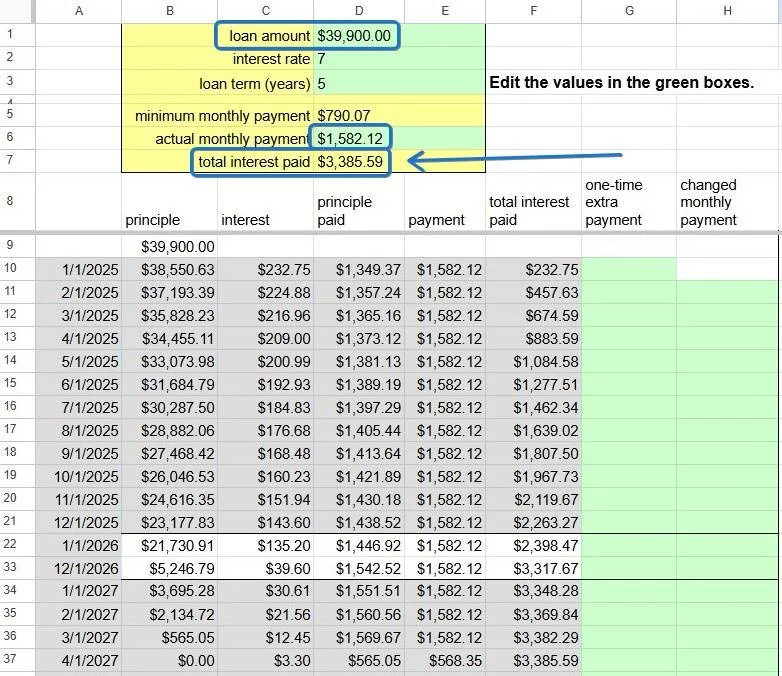Screen dimensions: 782x676
Task: Click the 'loan amount' label
Action: coord(269,36)
